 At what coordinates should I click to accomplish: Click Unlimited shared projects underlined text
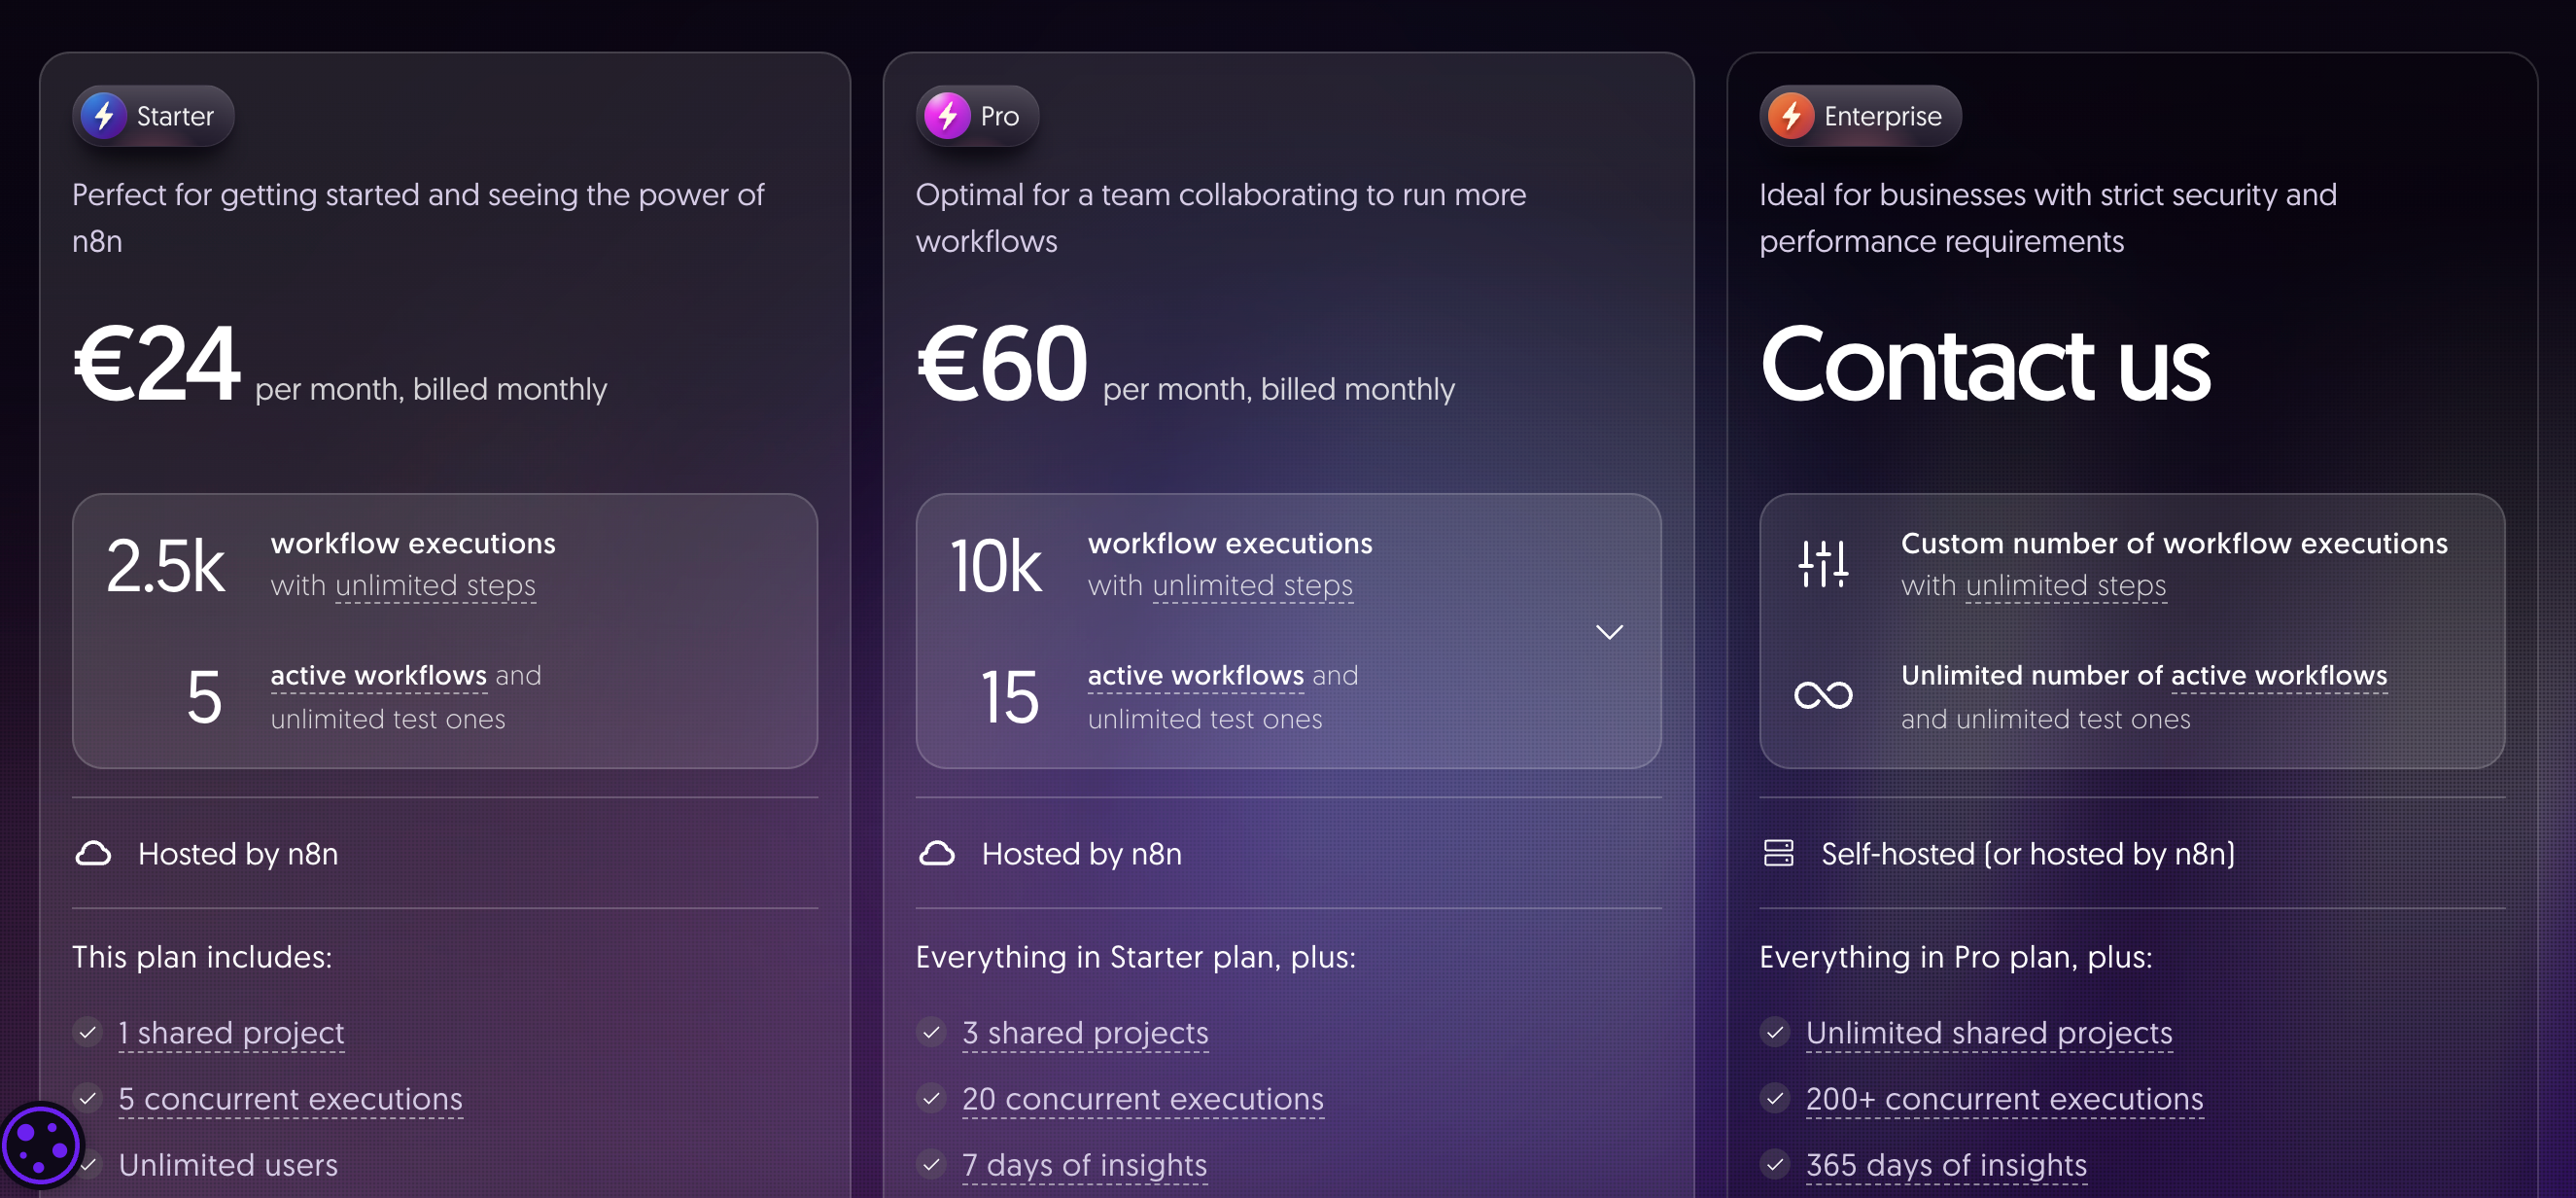(1989, 1032)
